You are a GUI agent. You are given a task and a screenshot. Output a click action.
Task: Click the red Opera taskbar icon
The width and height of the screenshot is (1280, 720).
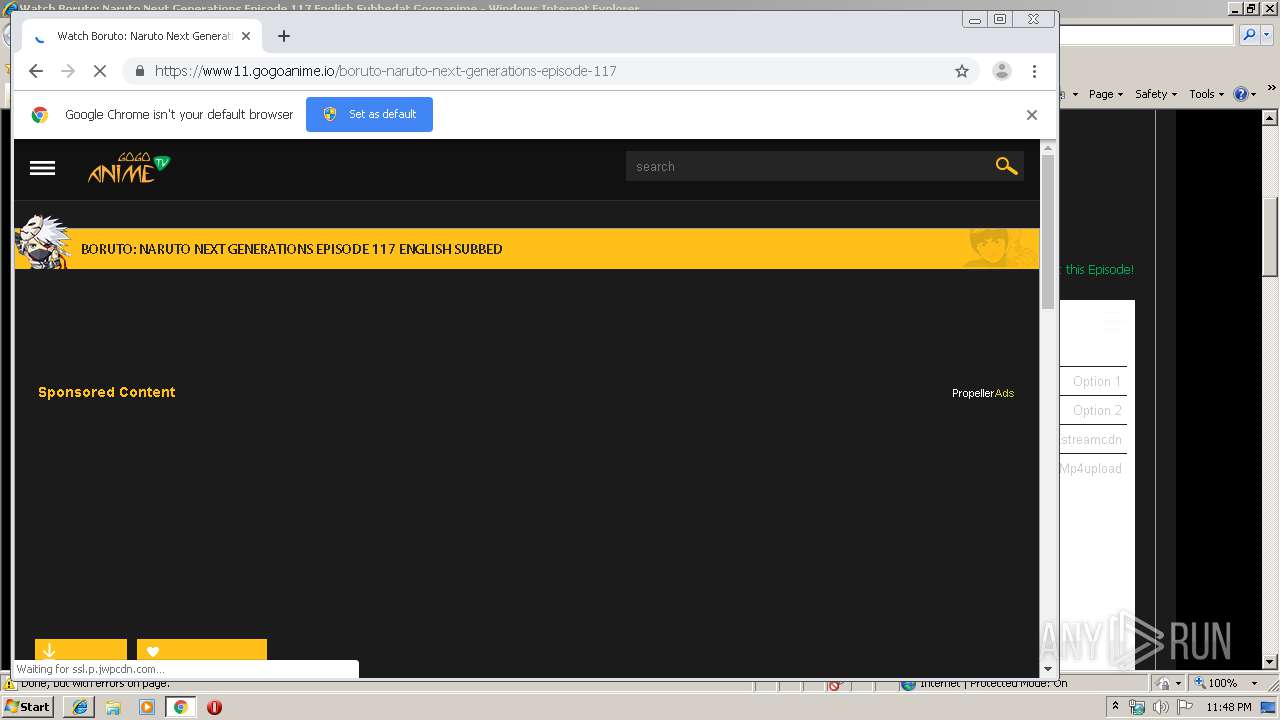pos(214,707)
